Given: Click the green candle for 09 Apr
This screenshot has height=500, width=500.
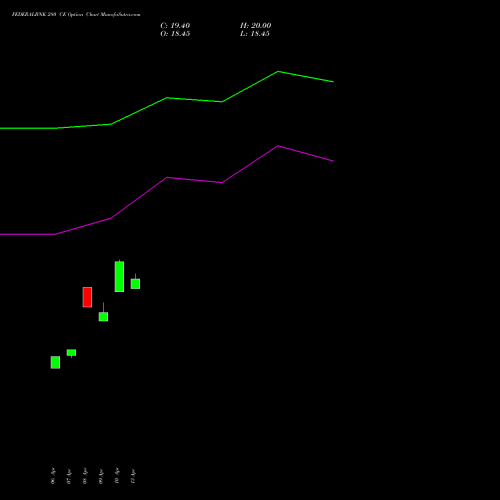Looking at the screenshot, I should 103,316.
